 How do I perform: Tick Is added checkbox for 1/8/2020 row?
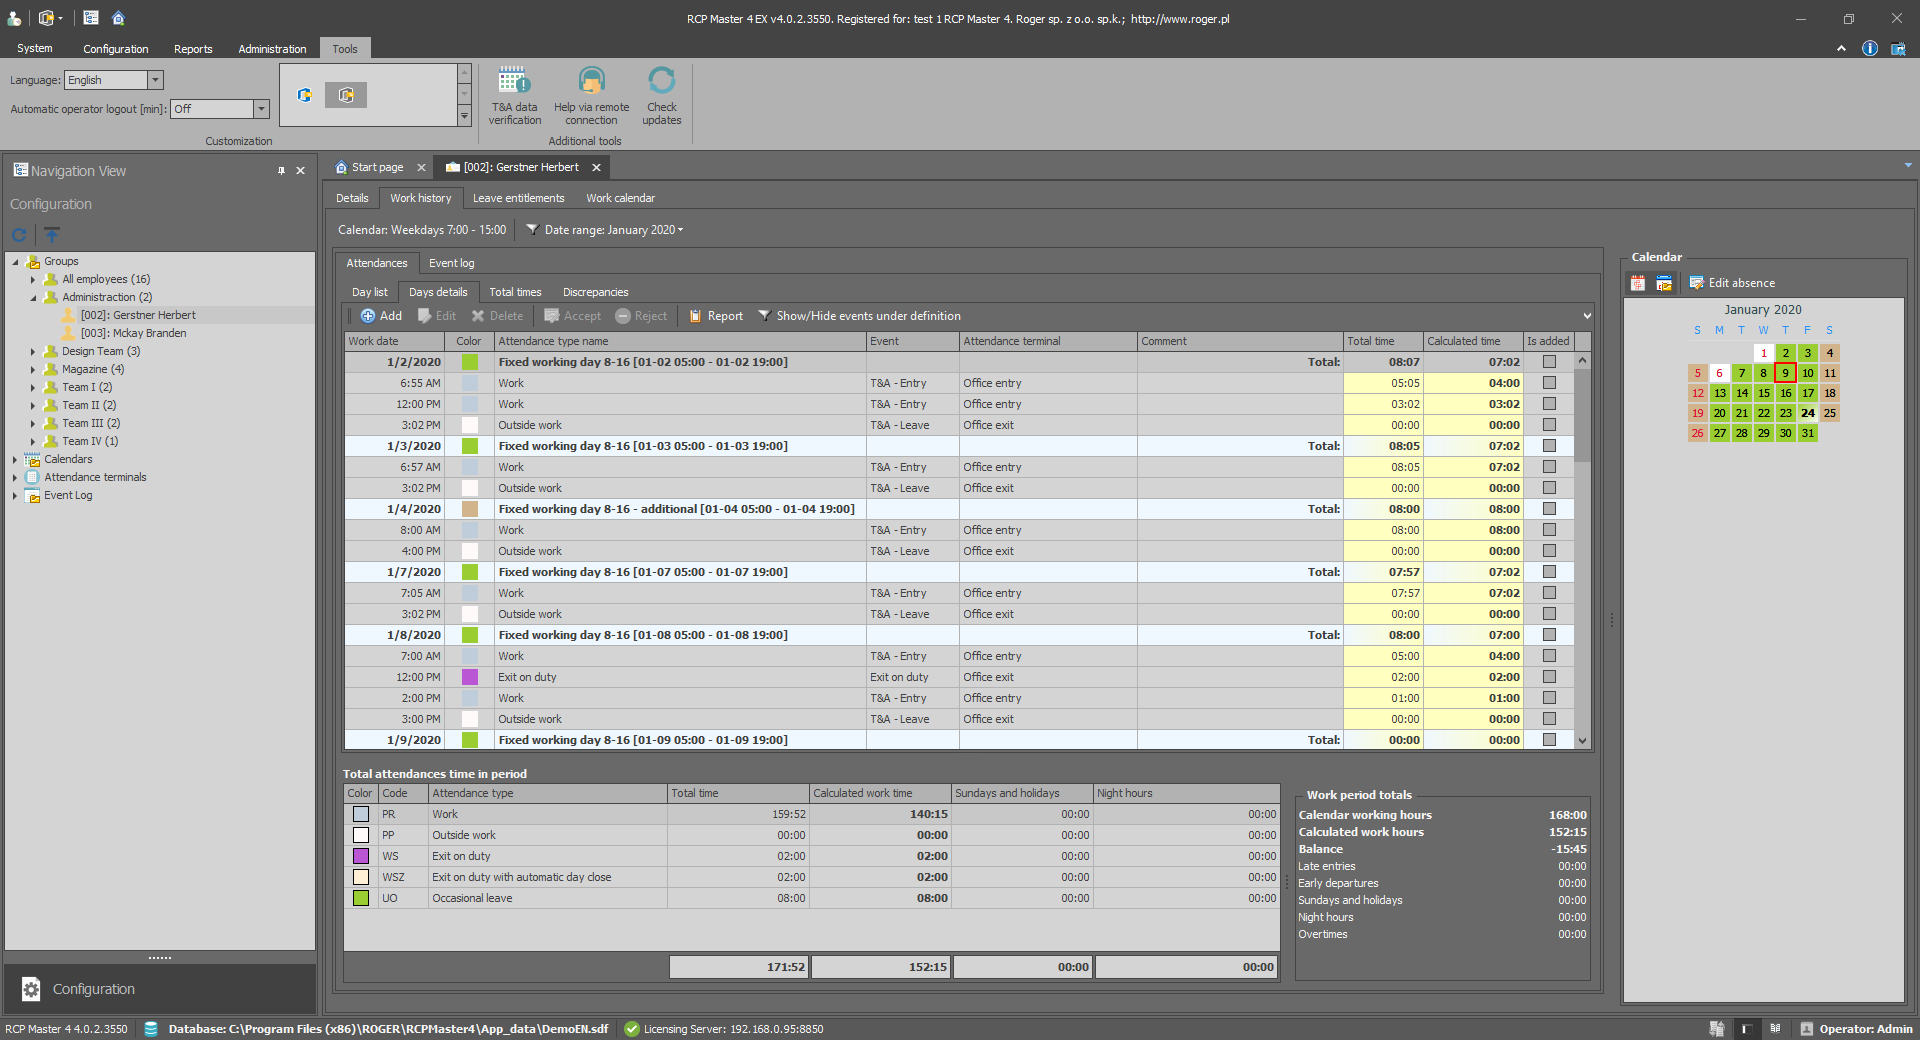tap(1549, 635)
